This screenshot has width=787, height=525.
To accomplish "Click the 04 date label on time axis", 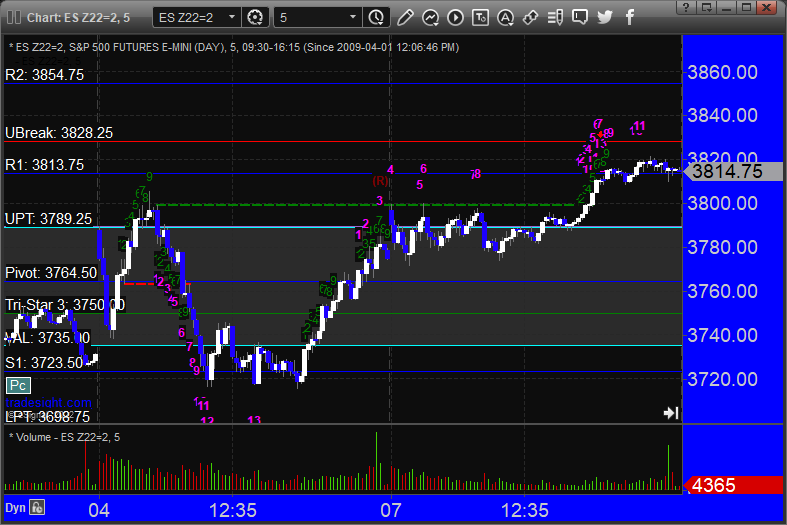I will tap(99, 510).
